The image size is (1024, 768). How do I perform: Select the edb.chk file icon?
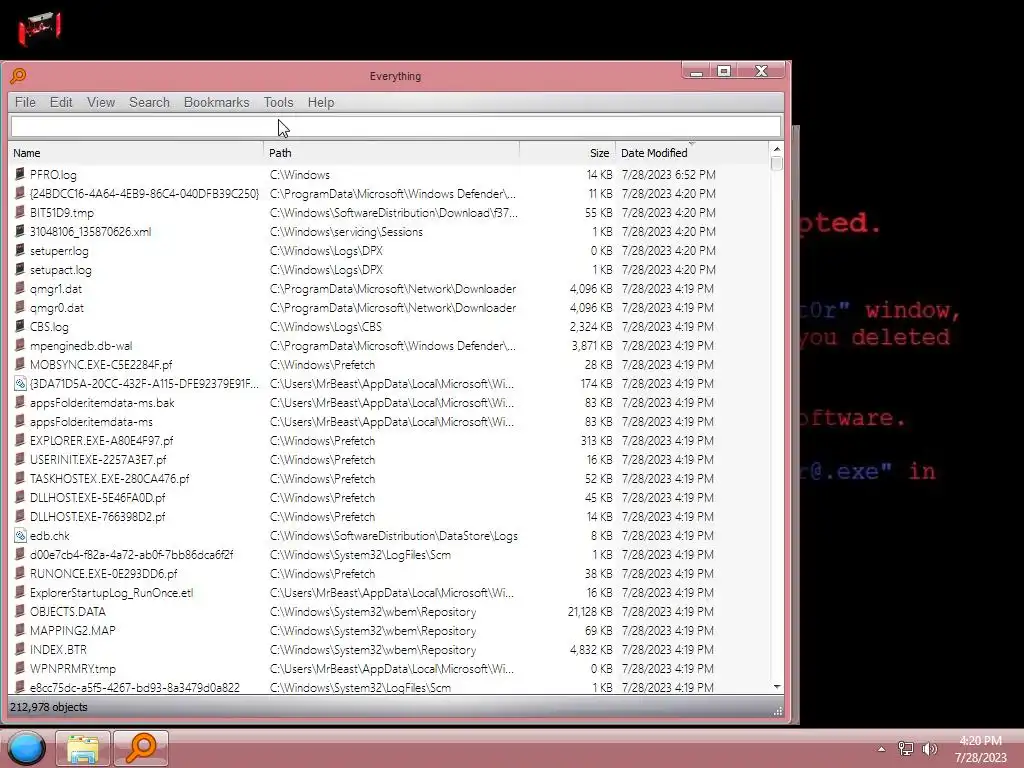(x=20, y=536)
